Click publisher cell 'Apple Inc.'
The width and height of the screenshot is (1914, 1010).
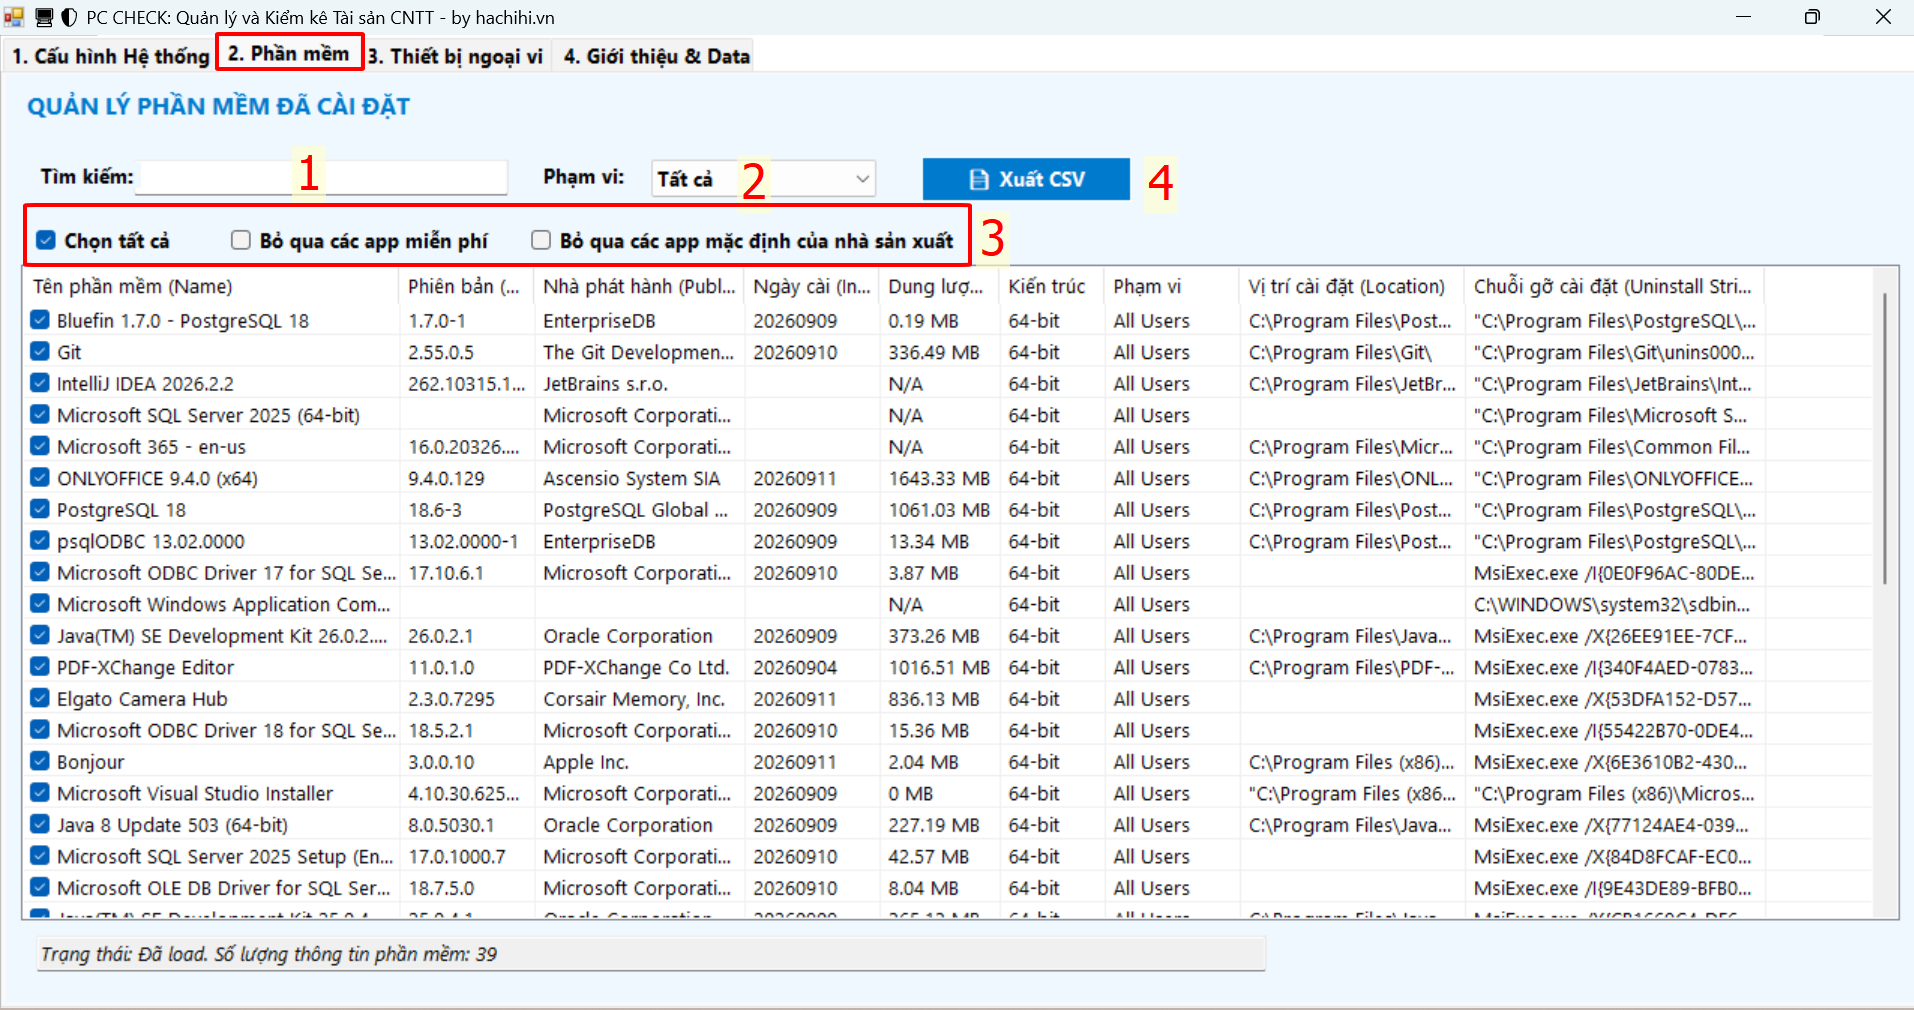[586, 762]
